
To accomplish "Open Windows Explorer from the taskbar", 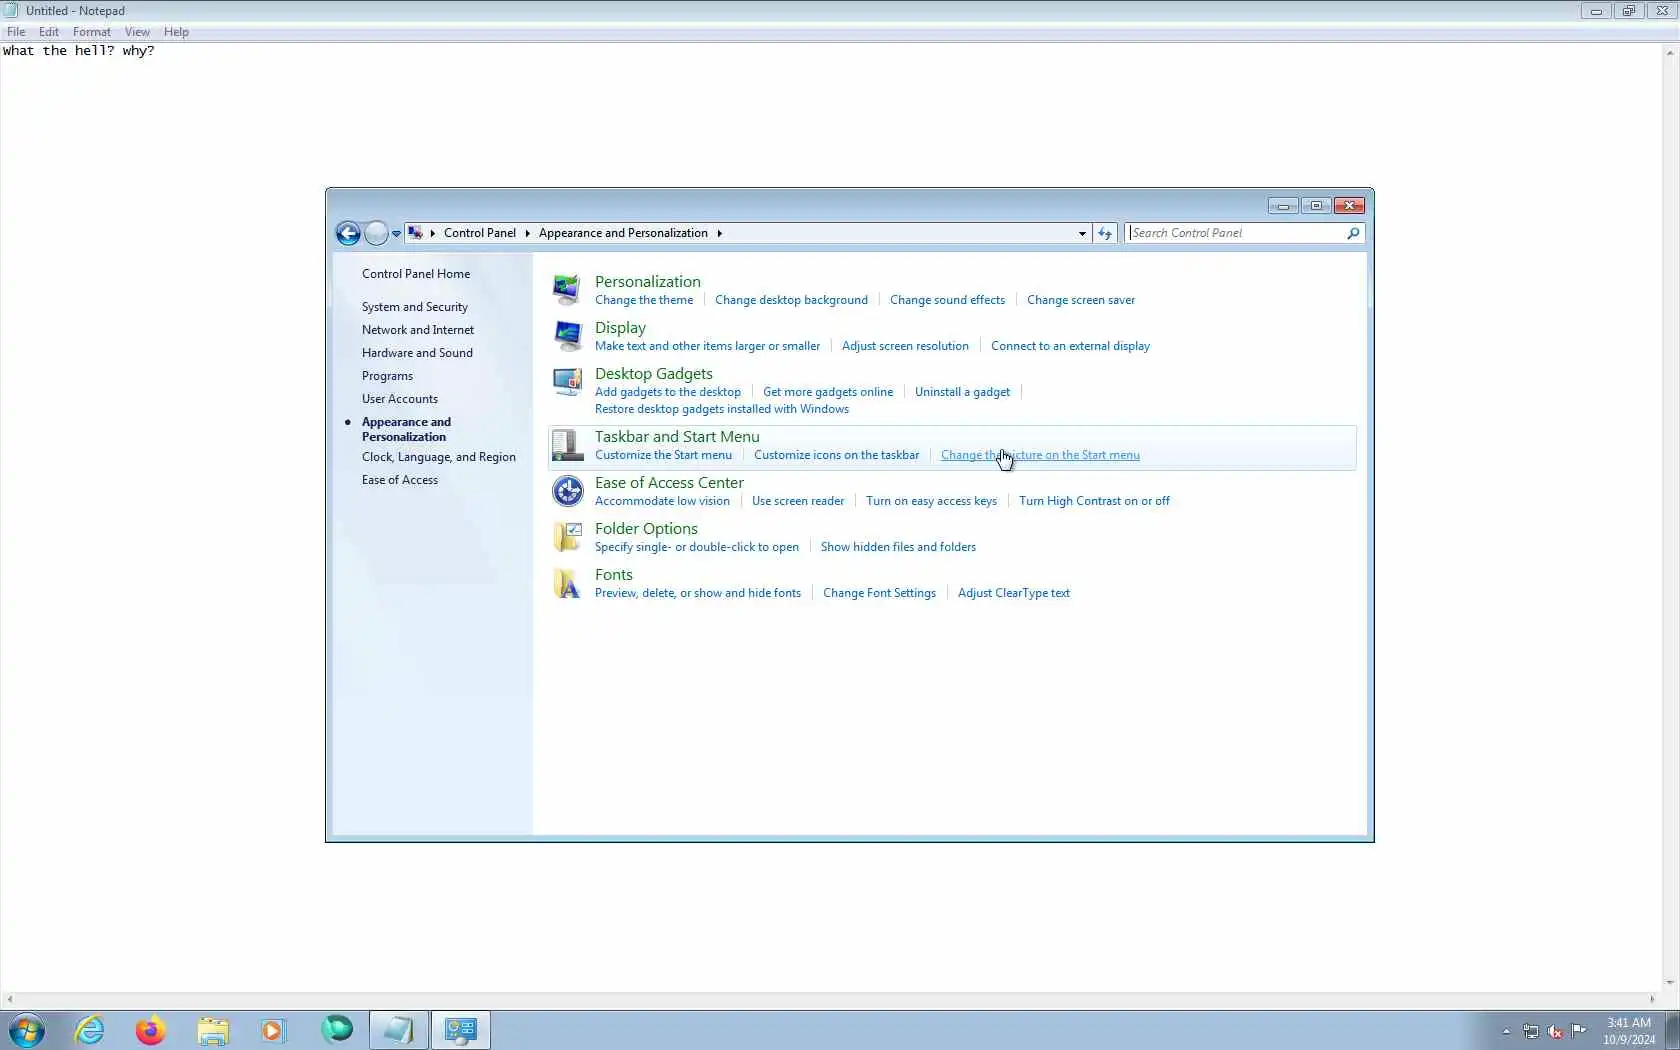I will pos(213,1030).
